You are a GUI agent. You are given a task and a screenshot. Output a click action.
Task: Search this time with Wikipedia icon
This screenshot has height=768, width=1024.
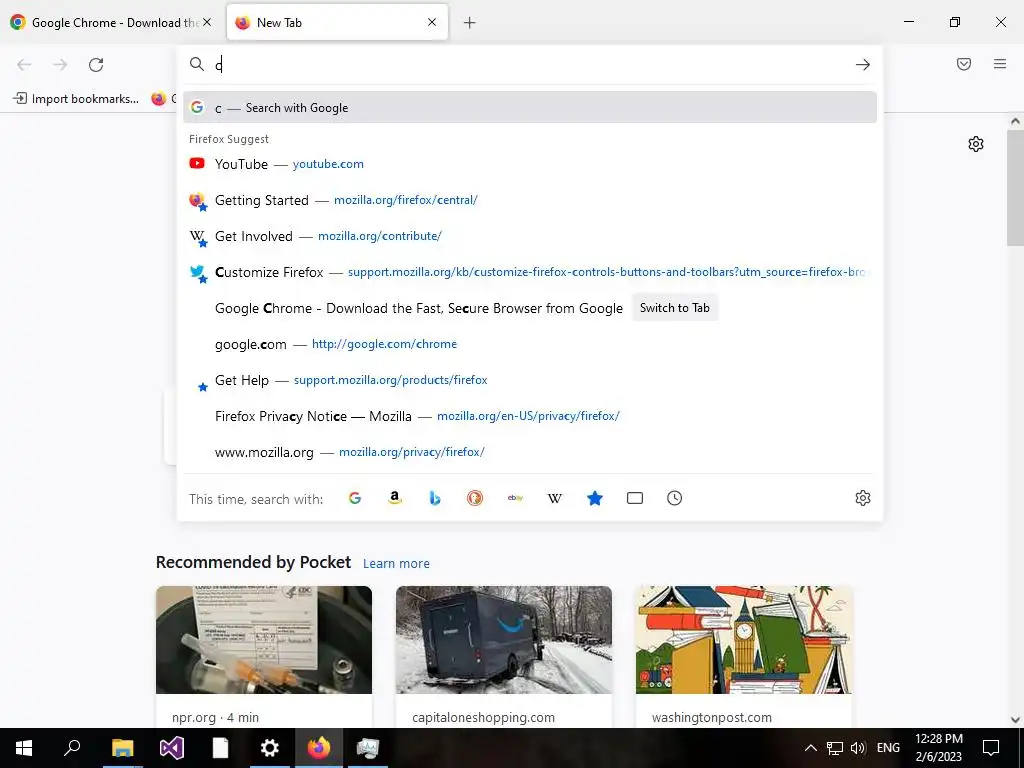click(x=554, y=498)
